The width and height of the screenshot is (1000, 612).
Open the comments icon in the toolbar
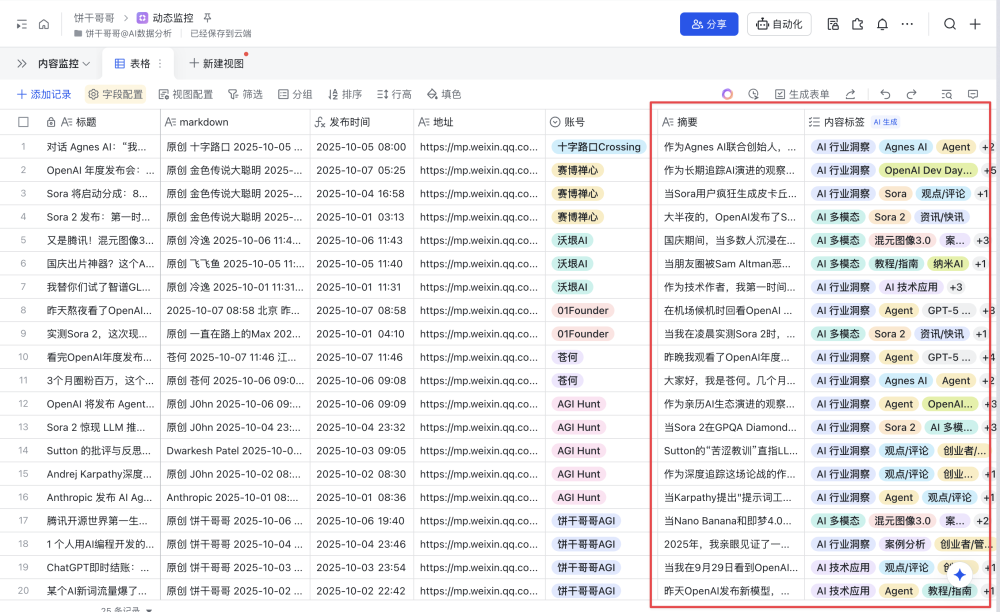(972, 93)
